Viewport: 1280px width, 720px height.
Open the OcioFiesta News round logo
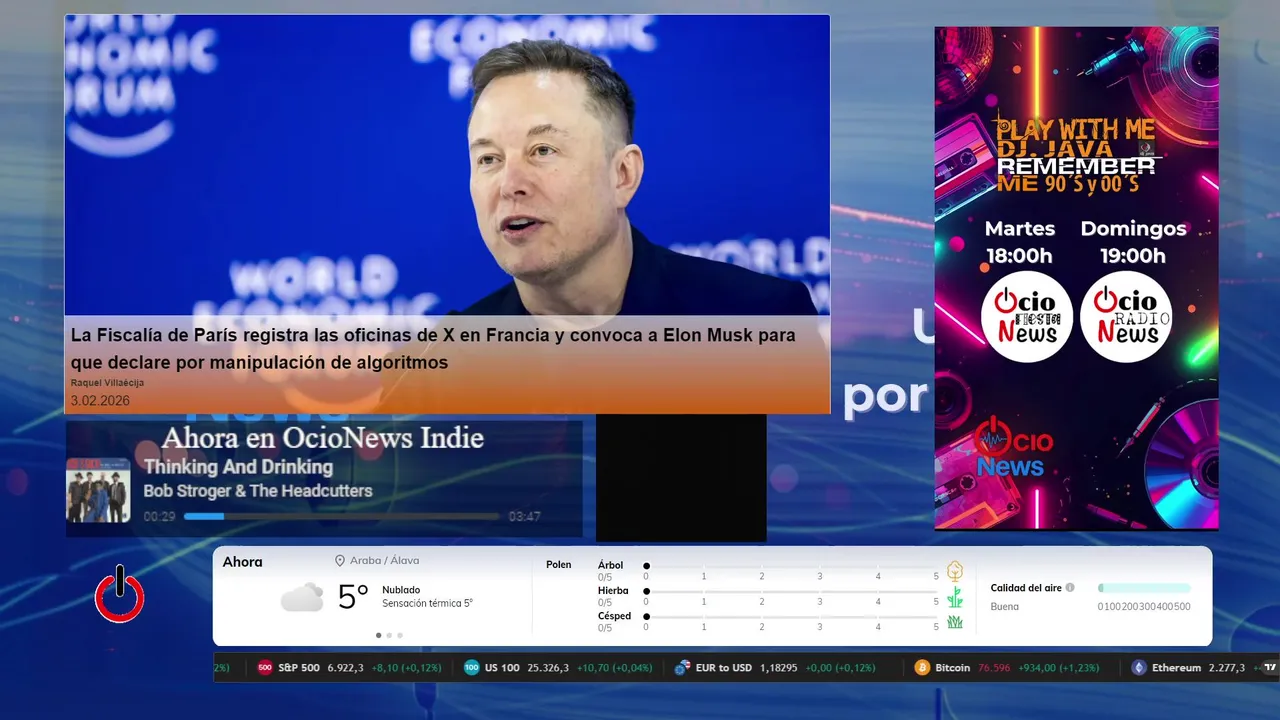point(1027,317)
